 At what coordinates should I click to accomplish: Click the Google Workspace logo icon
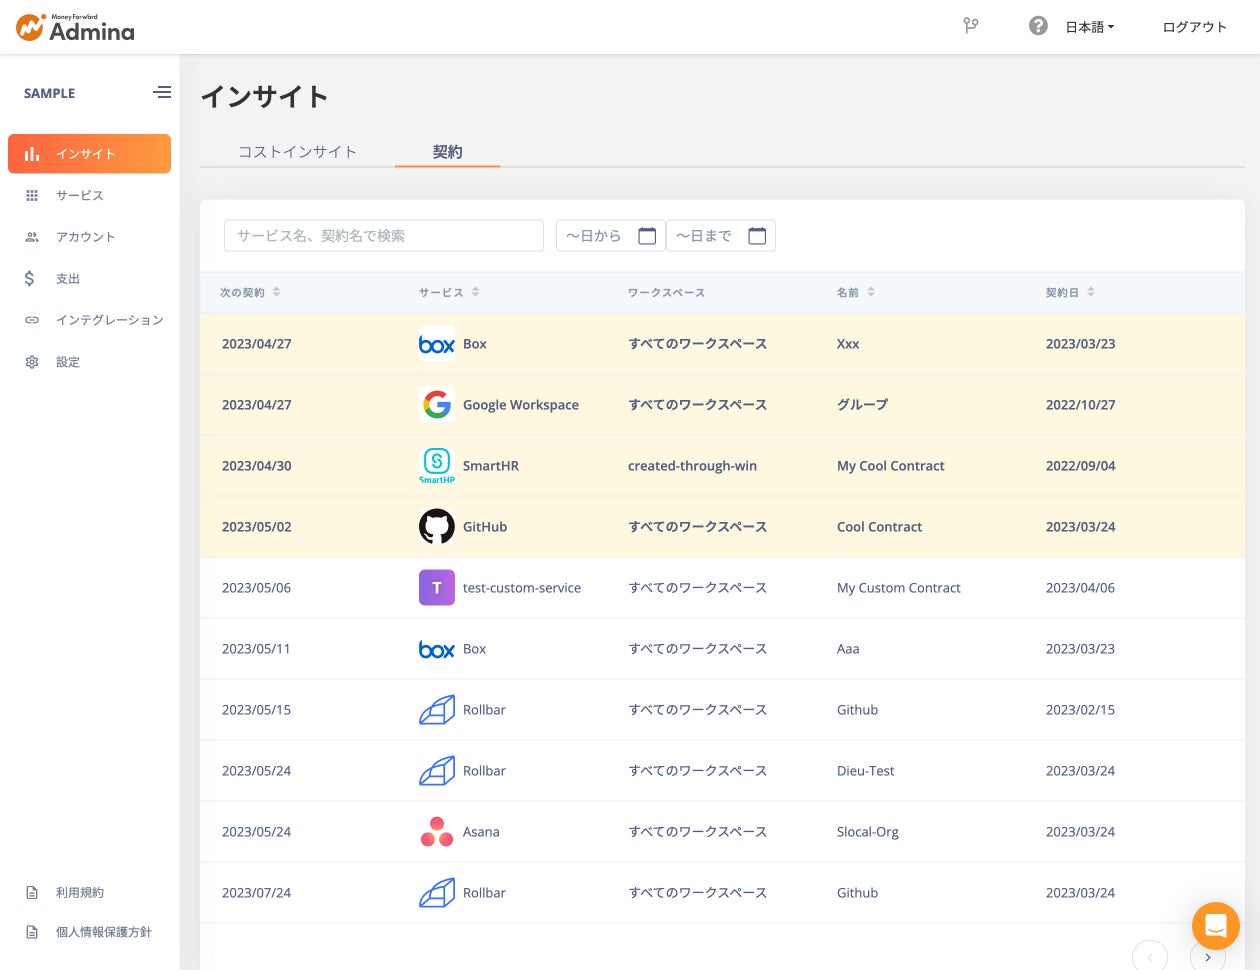436,405
